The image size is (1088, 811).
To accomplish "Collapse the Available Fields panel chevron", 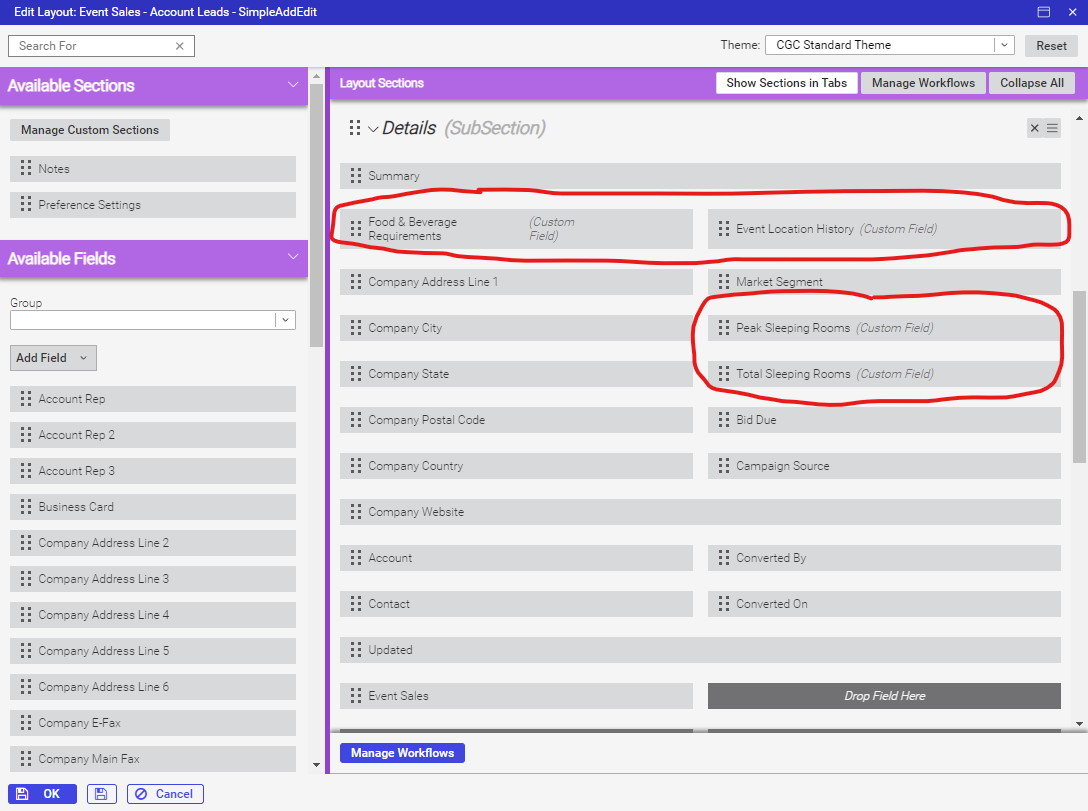I will tap(293, 257).
